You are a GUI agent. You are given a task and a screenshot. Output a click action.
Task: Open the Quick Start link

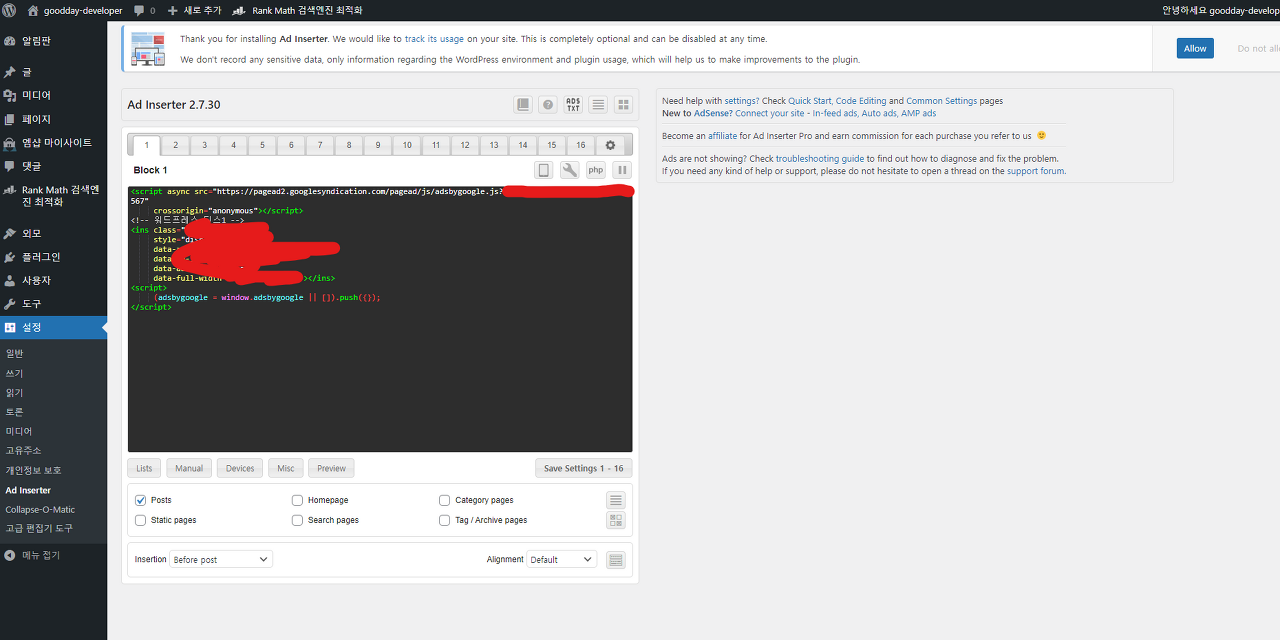pyautogui.click(x=809, y=101)
